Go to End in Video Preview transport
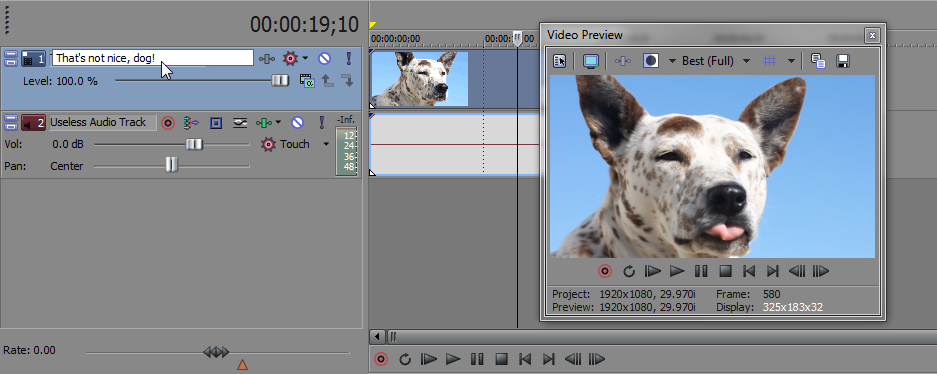The width and height of the screenshot is (937, 374). (773, 271)
